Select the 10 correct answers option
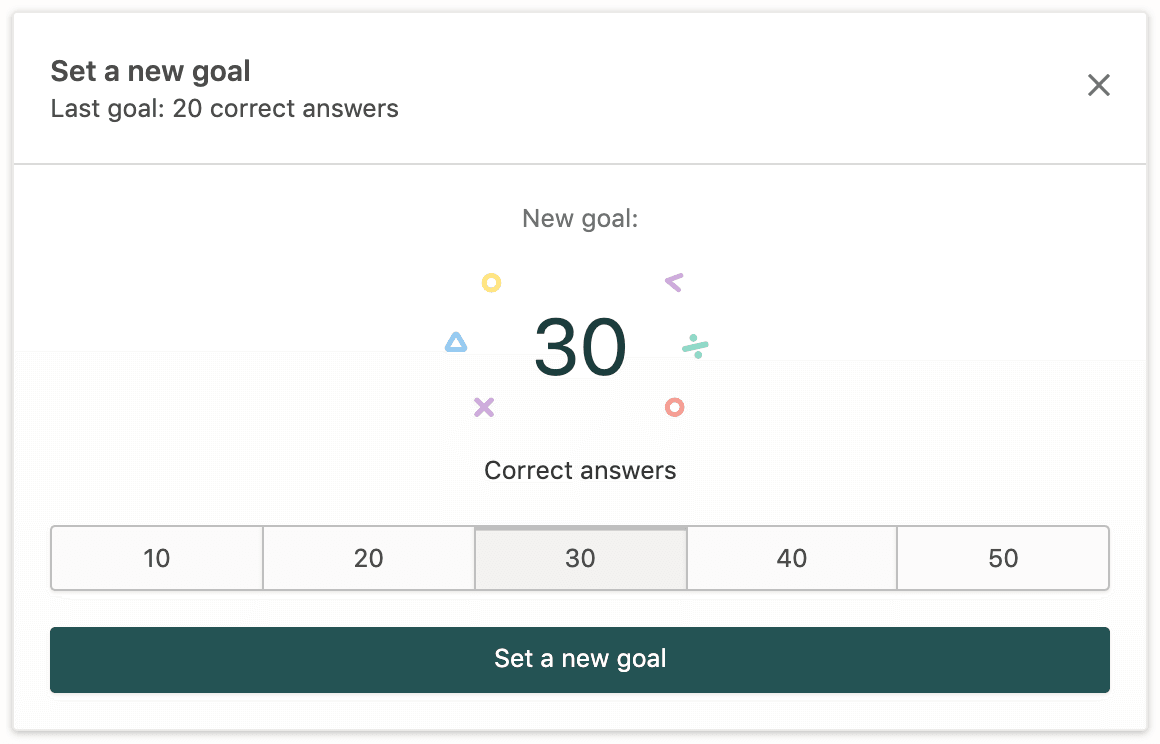 (157, 558)
